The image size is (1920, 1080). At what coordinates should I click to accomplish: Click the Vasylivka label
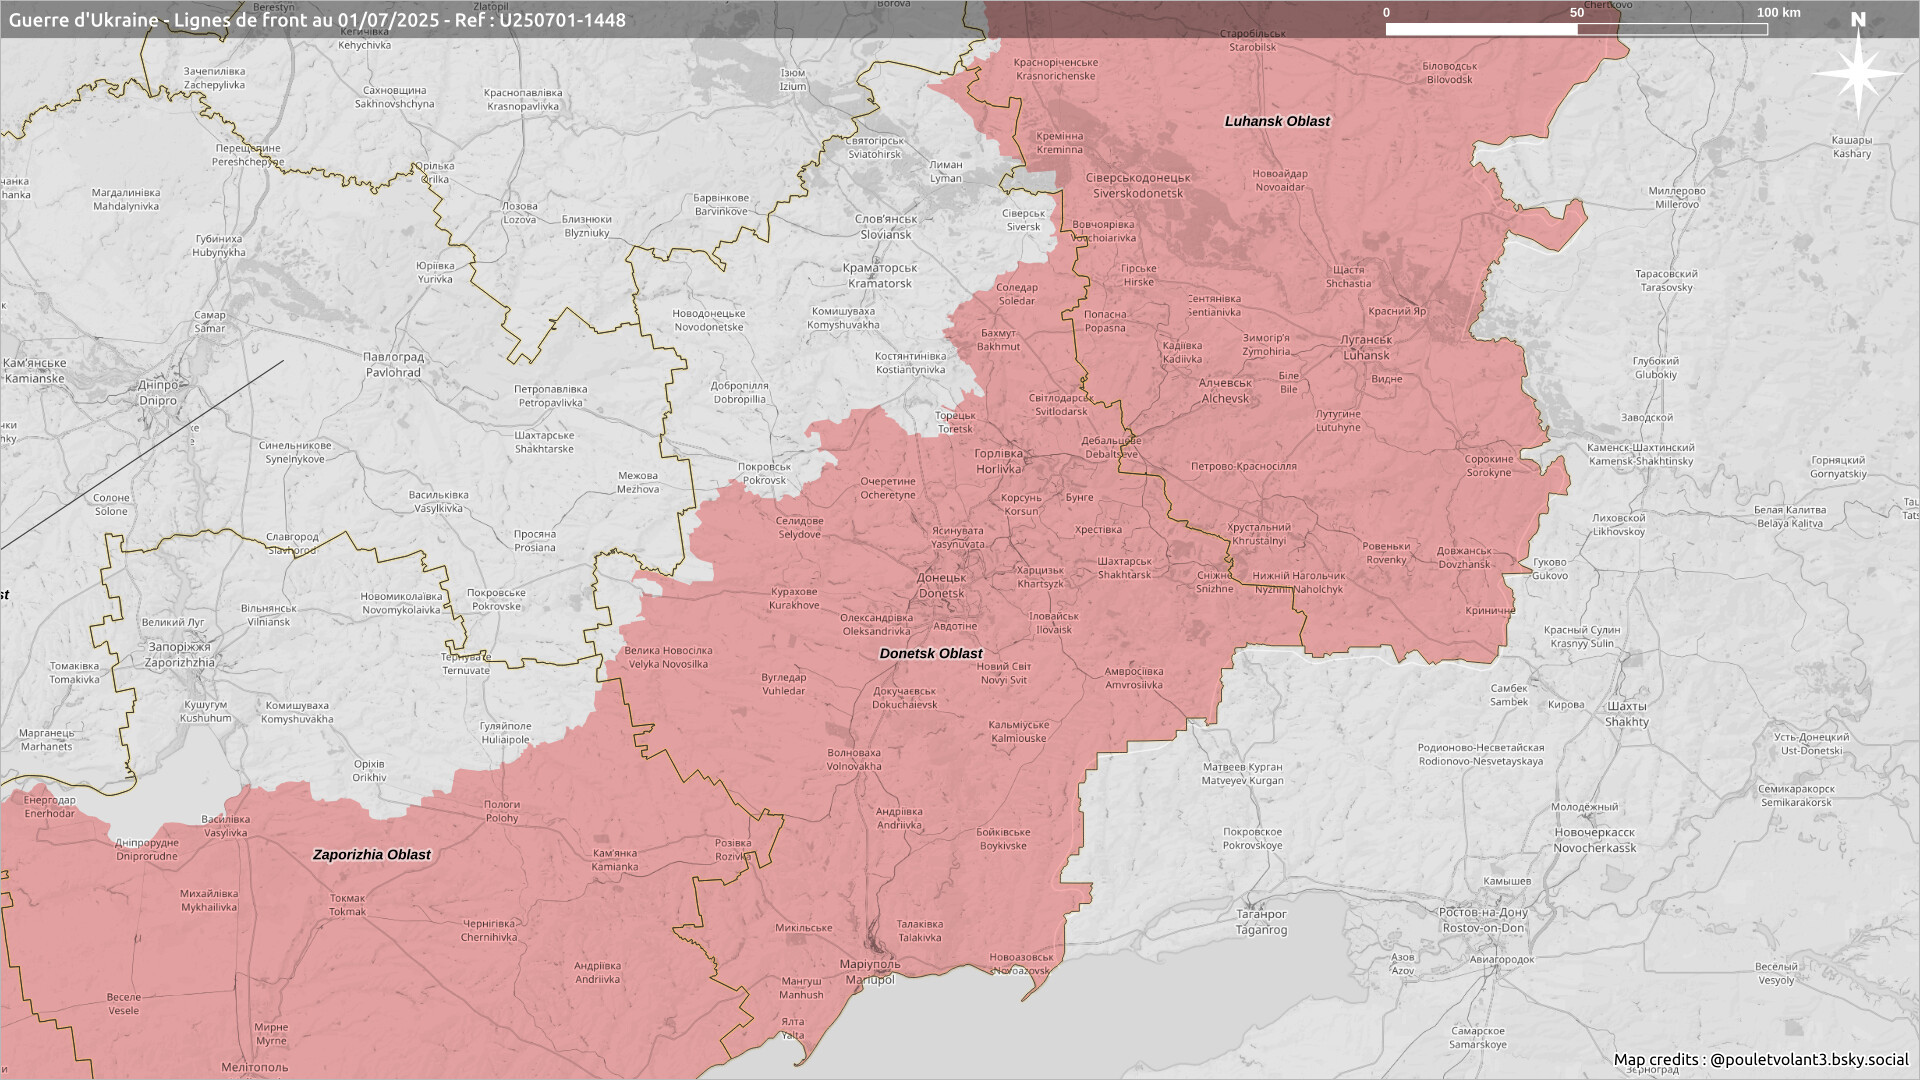click(226, 826)
